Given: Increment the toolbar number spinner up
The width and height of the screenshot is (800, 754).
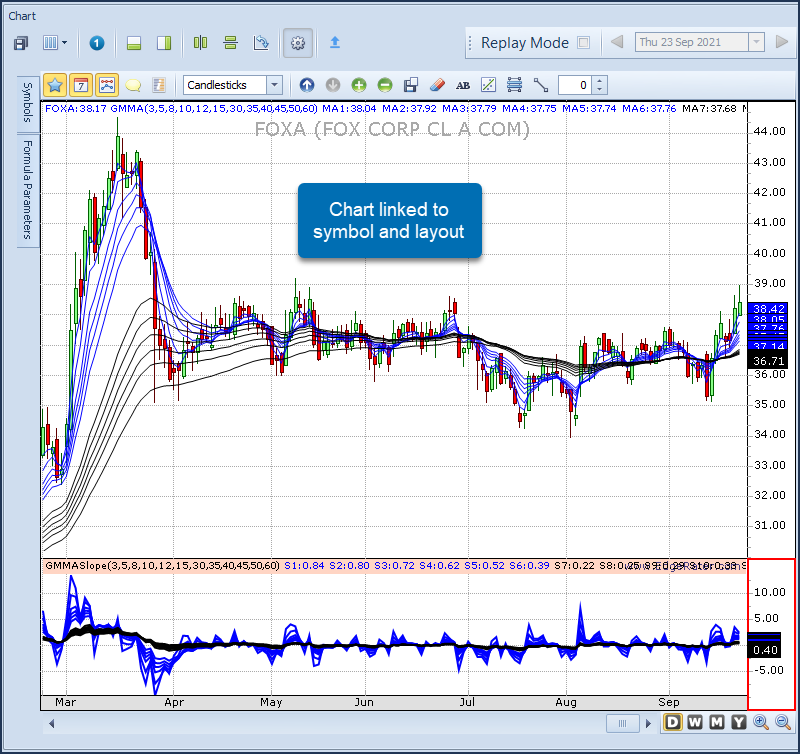Looking at the screenshot, I should (x=599, y=81).
